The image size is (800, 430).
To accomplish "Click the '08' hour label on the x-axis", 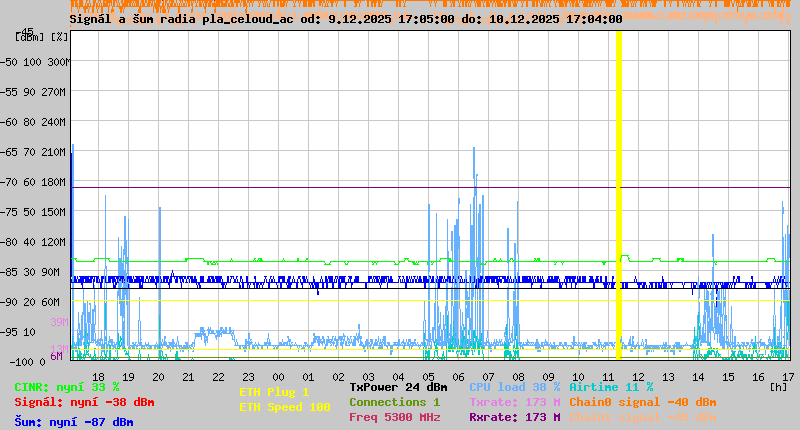I will [518, 377].
